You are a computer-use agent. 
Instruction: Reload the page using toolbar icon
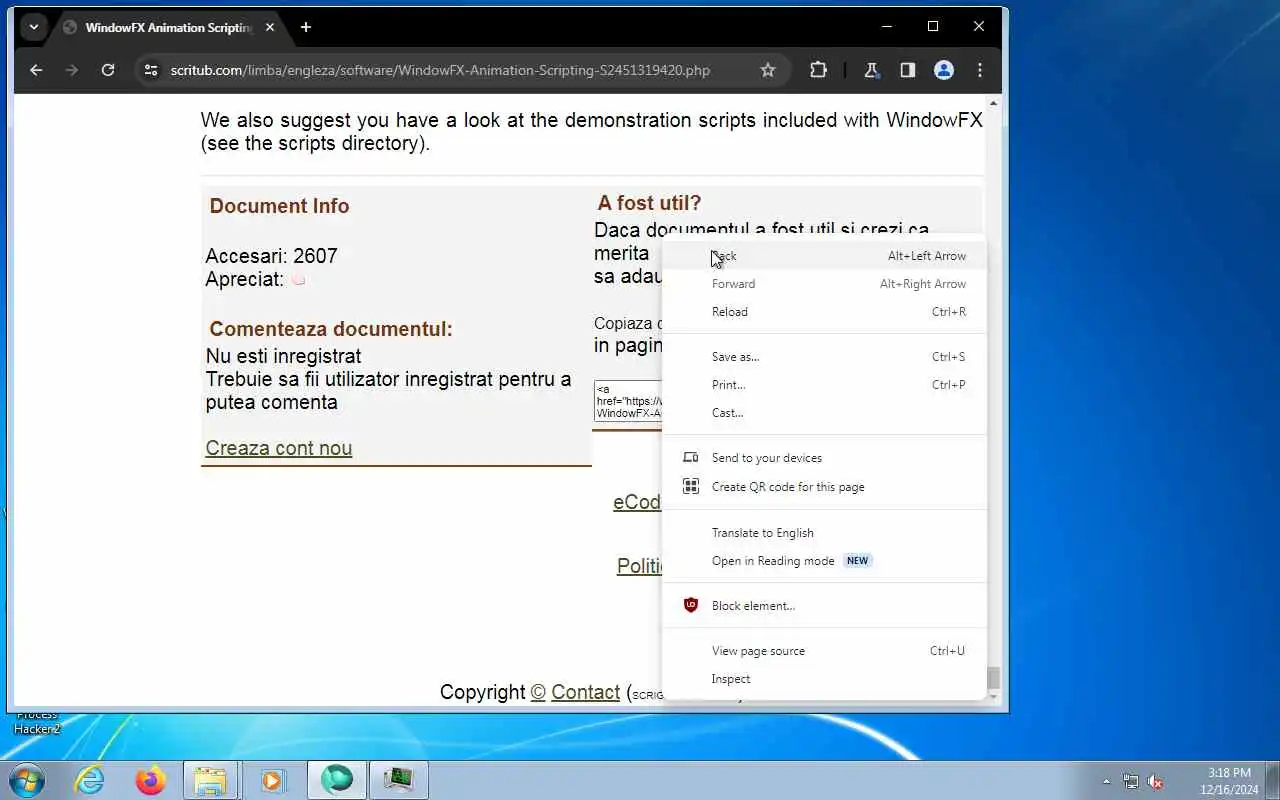(108, 70)
